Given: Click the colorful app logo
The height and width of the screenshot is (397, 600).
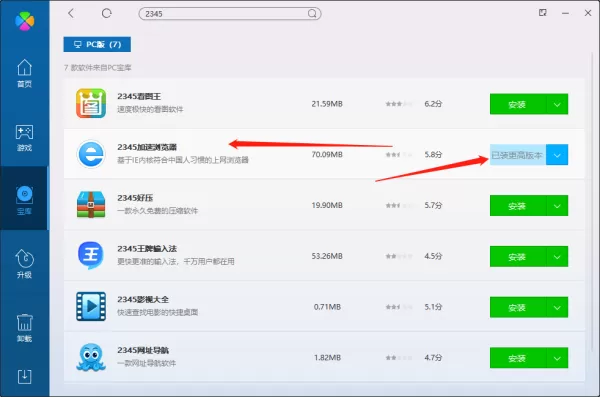Looking at the screenshot, I should click(x=24, y=21).
